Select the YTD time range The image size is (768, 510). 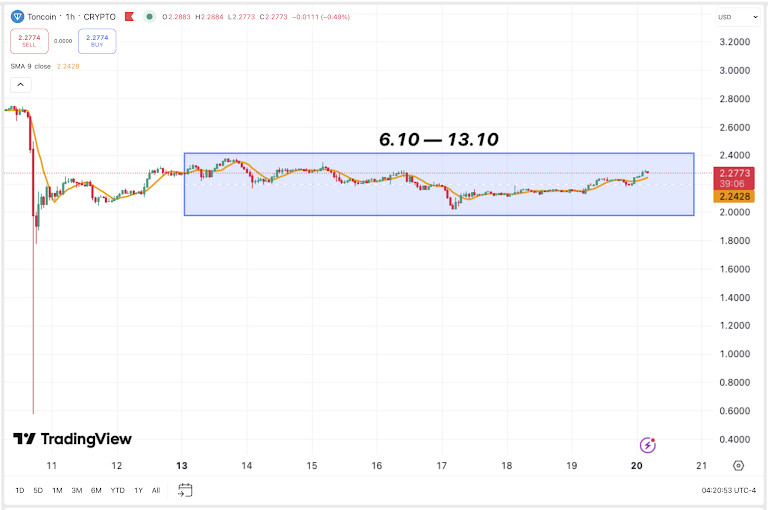pos(118,490)
